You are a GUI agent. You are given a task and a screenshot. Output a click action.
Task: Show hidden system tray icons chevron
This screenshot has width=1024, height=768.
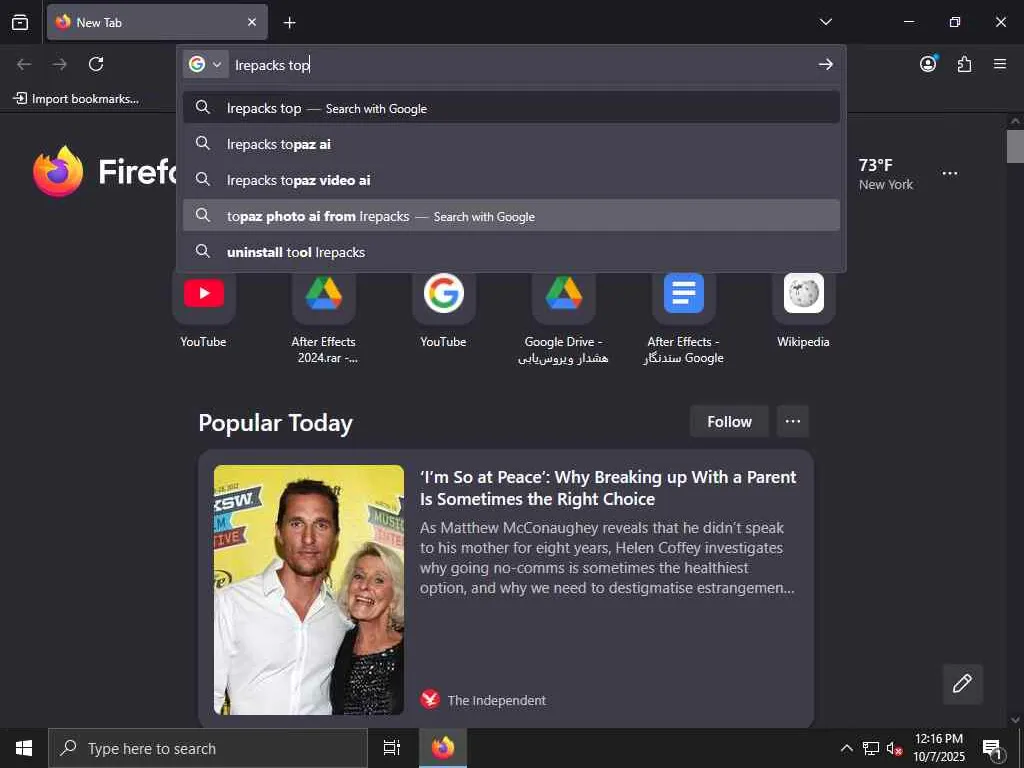pos(846,748)
